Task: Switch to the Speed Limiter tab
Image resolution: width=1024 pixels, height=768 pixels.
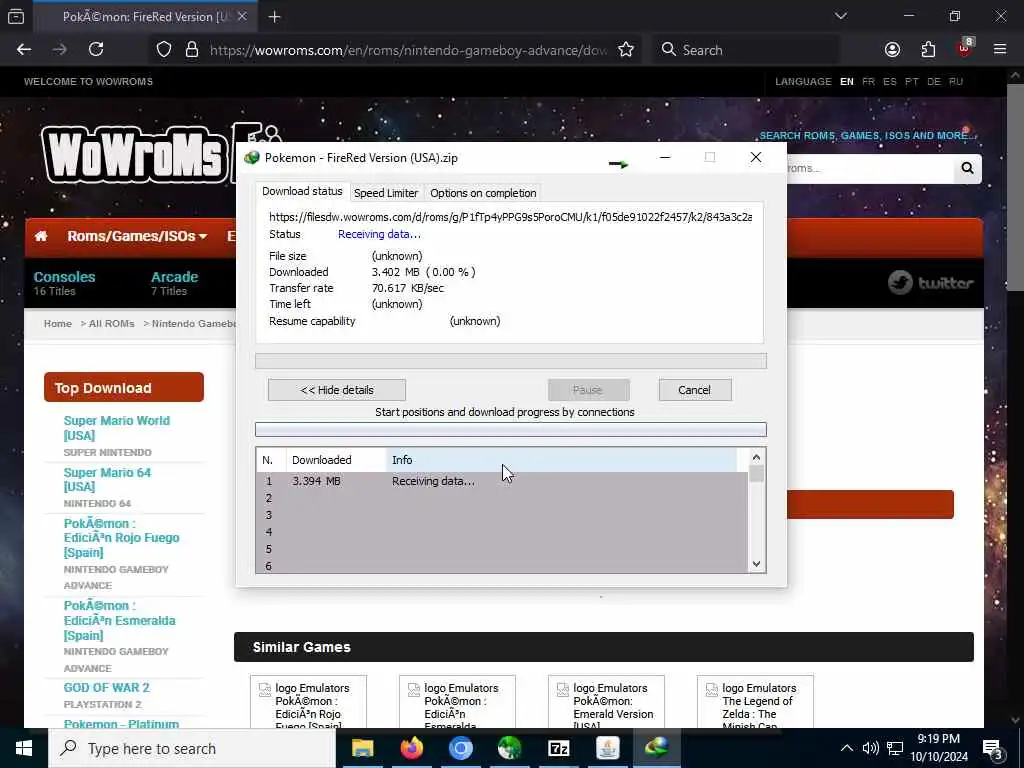Action: (386, 193)
